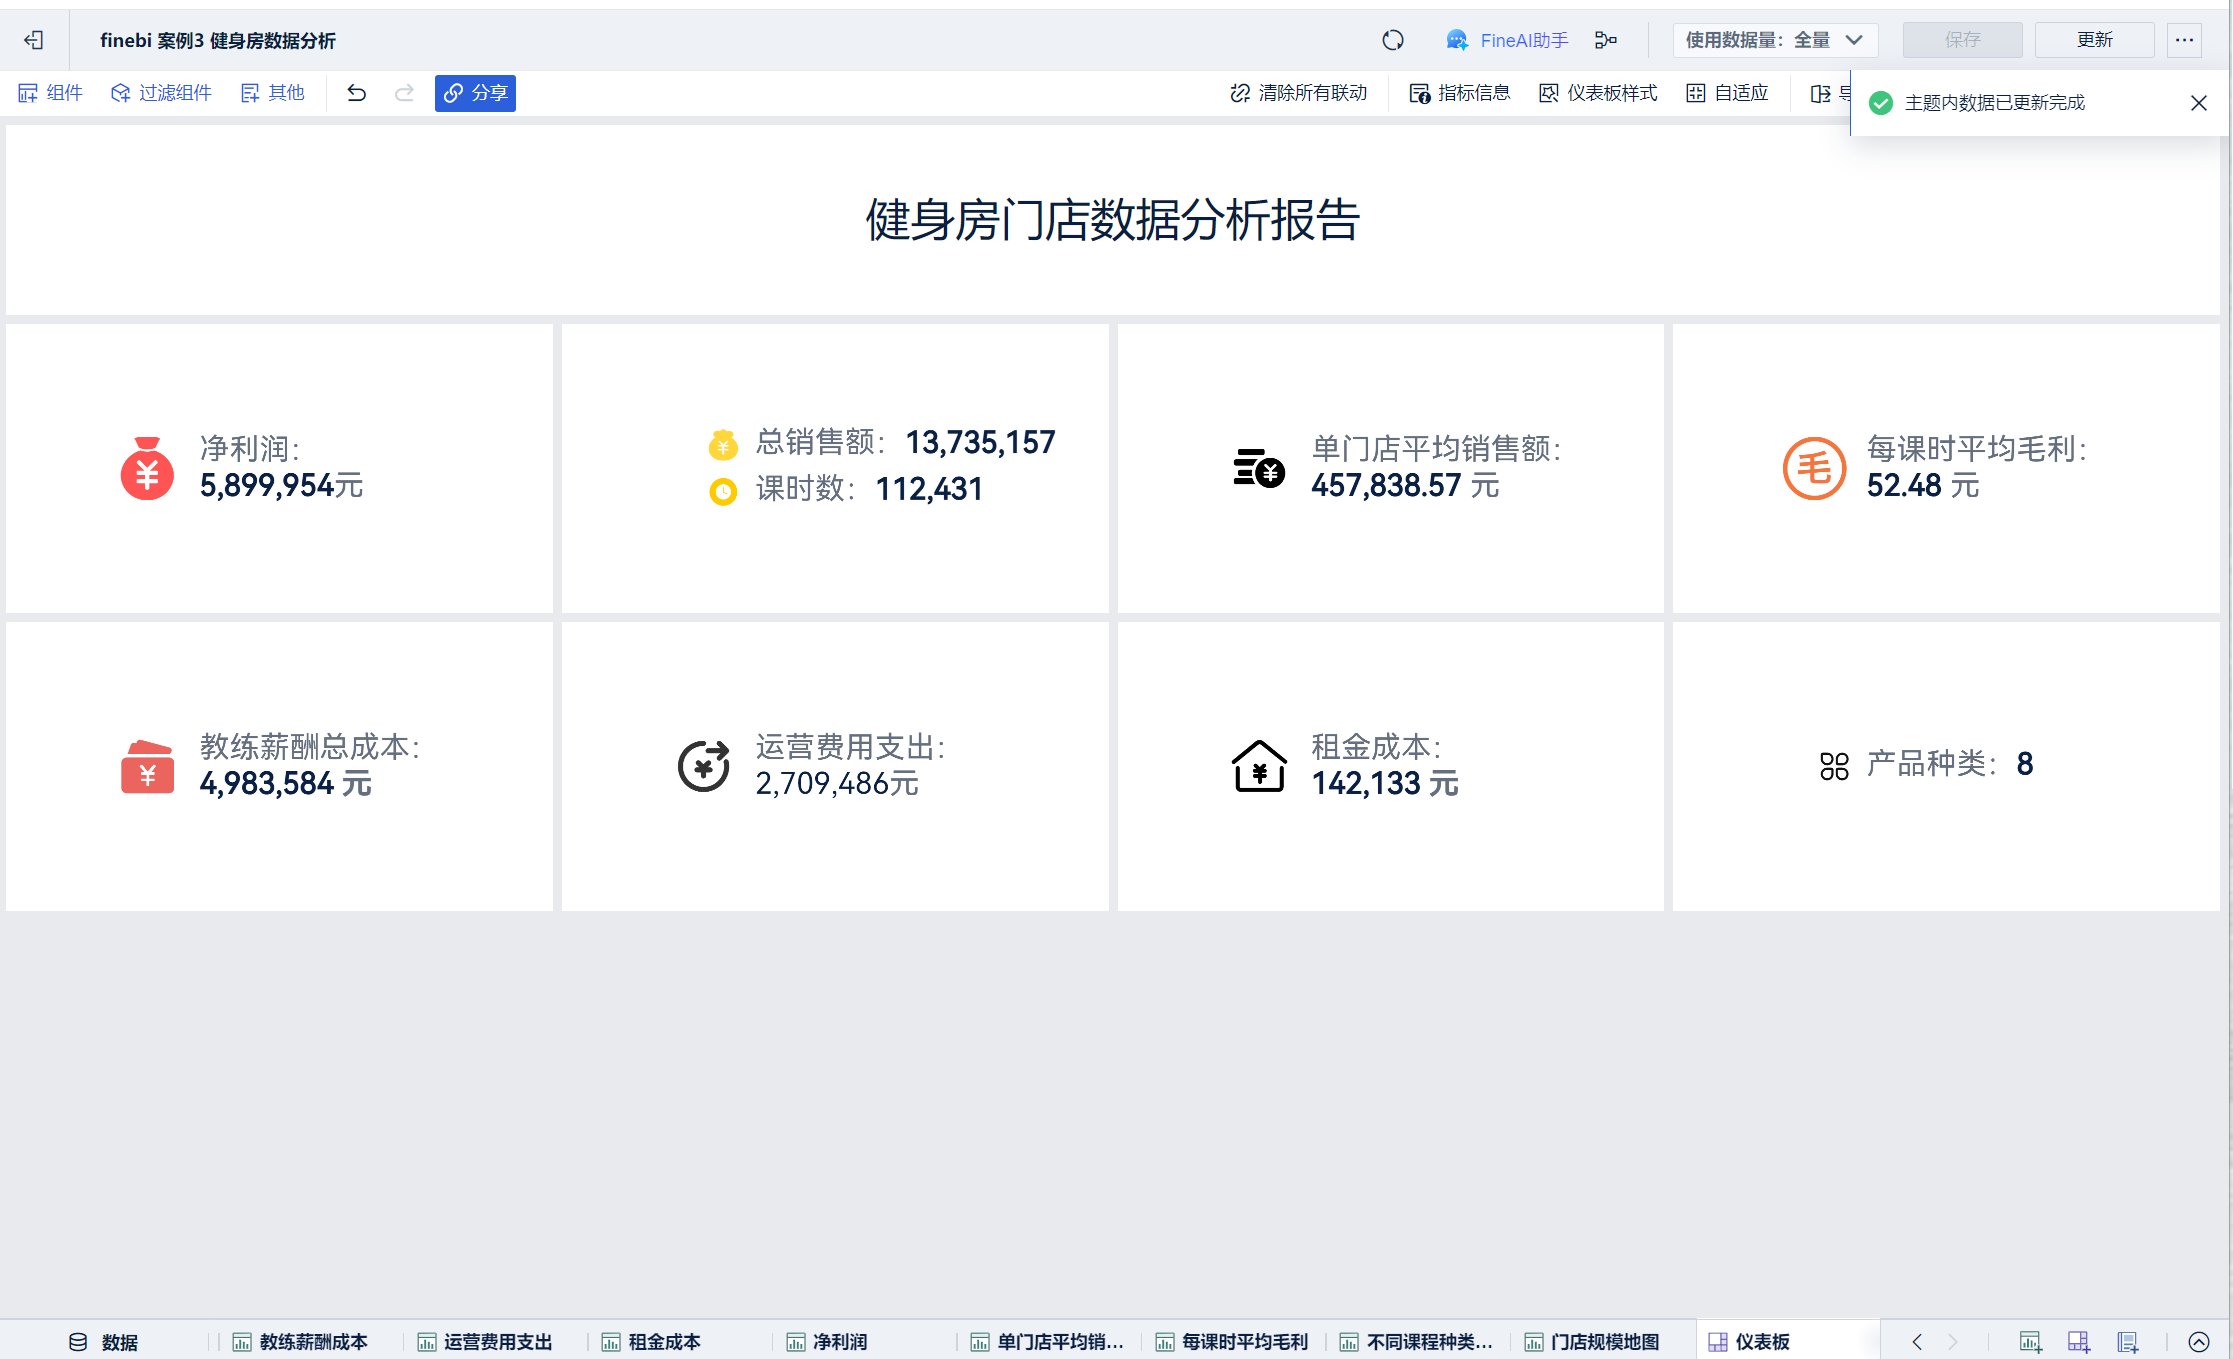This screenshot has height=1359, width=2233.
Task: Open the three-dot more options menu
Action: click(x=2184, y=40)
